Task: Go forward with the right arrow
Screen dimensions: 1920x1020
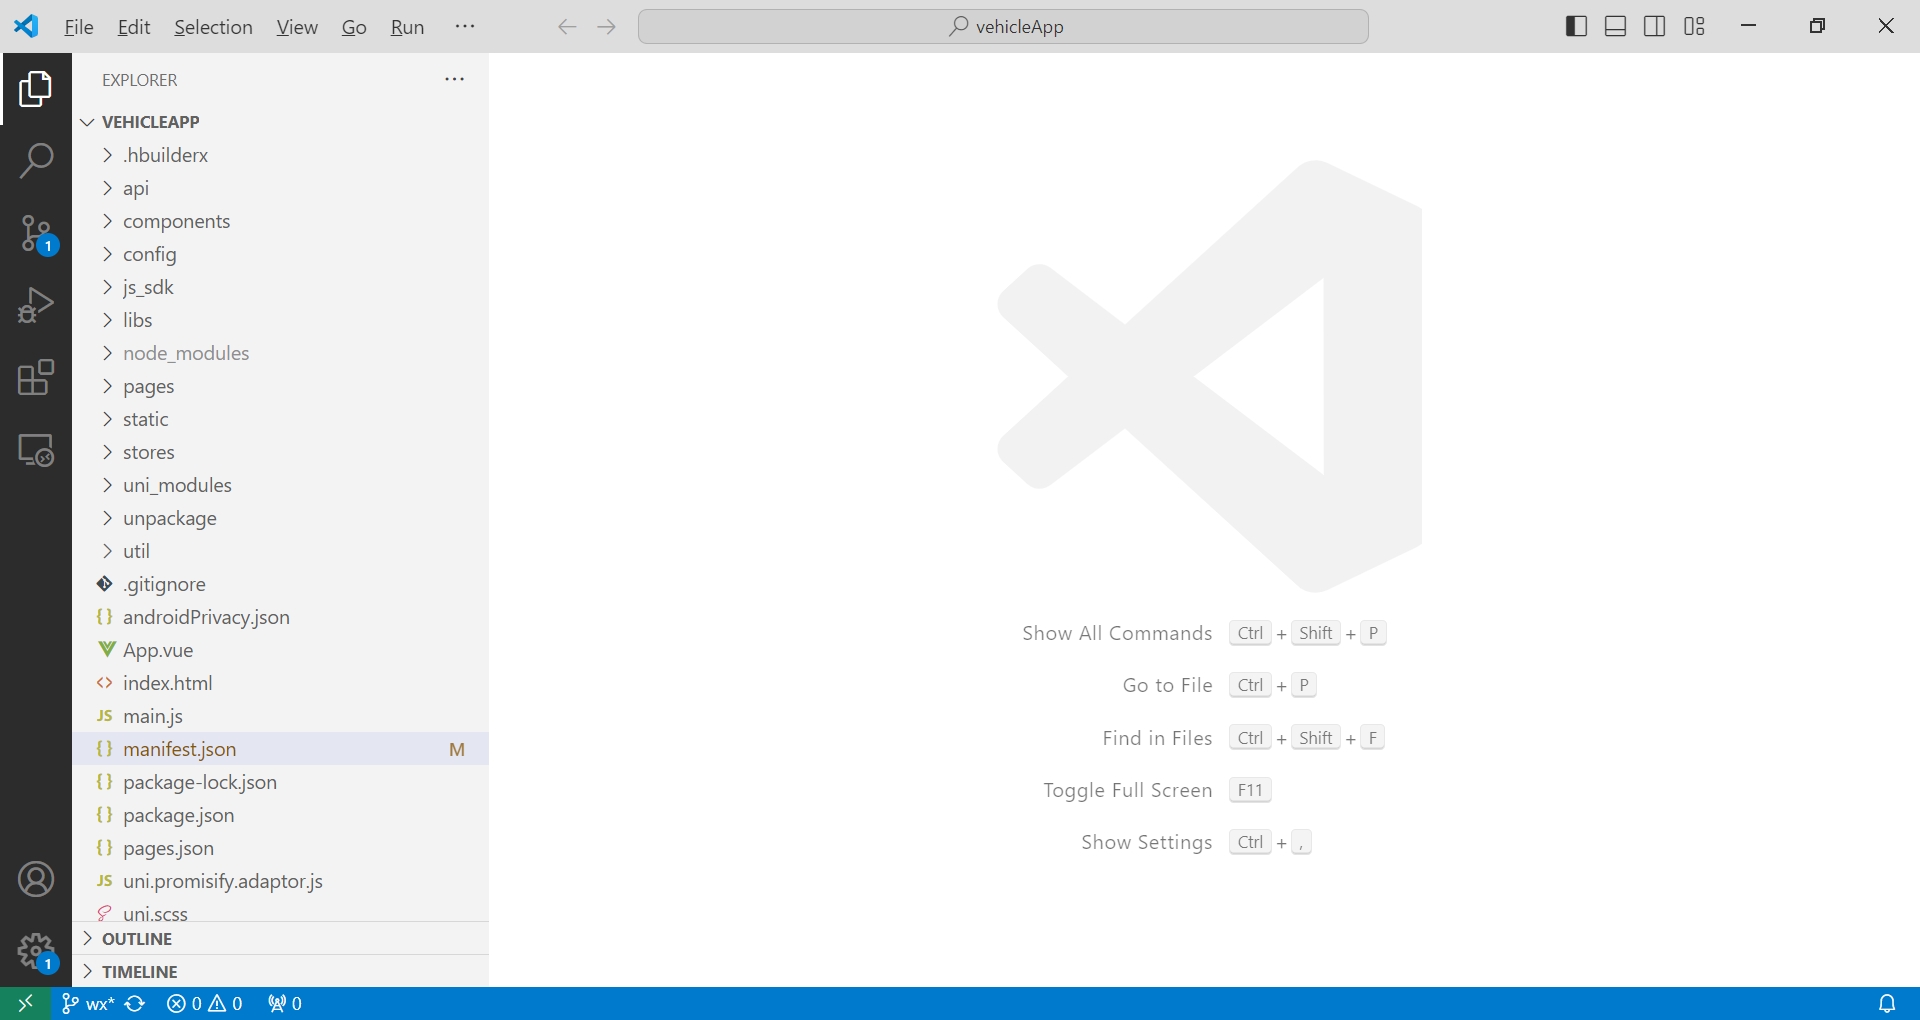Action: 606,27
